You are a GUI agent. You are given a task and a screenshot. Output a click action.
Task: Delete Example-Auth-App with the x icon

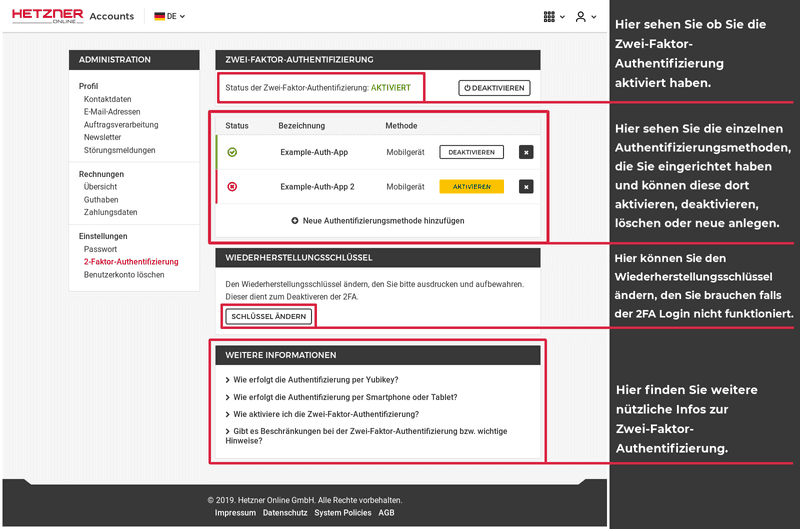(x=526, y=153)
